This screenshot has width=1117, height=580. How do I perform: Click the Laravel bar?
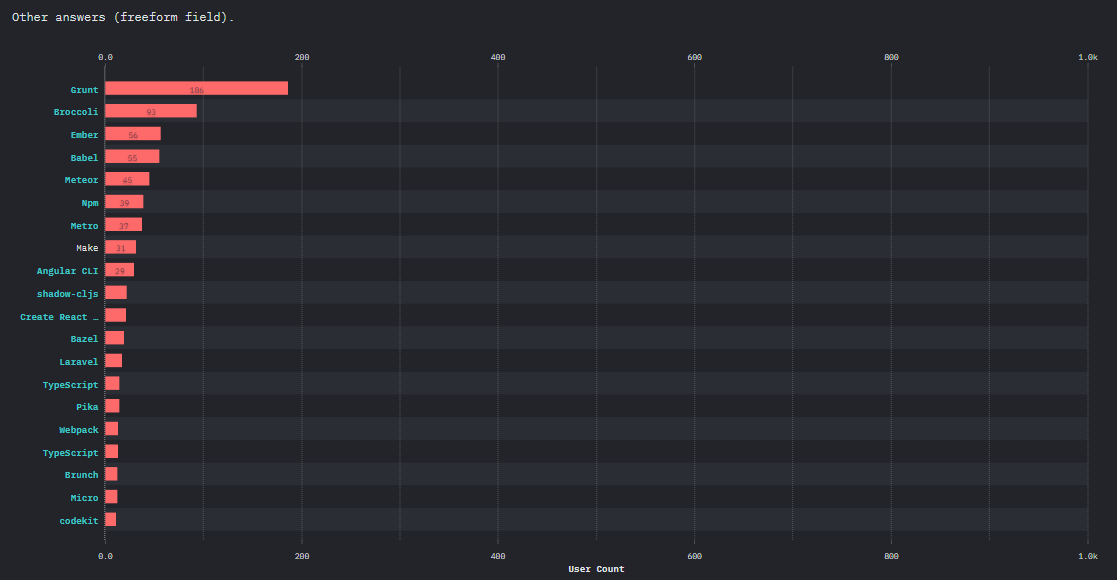(x=114, y=361)
